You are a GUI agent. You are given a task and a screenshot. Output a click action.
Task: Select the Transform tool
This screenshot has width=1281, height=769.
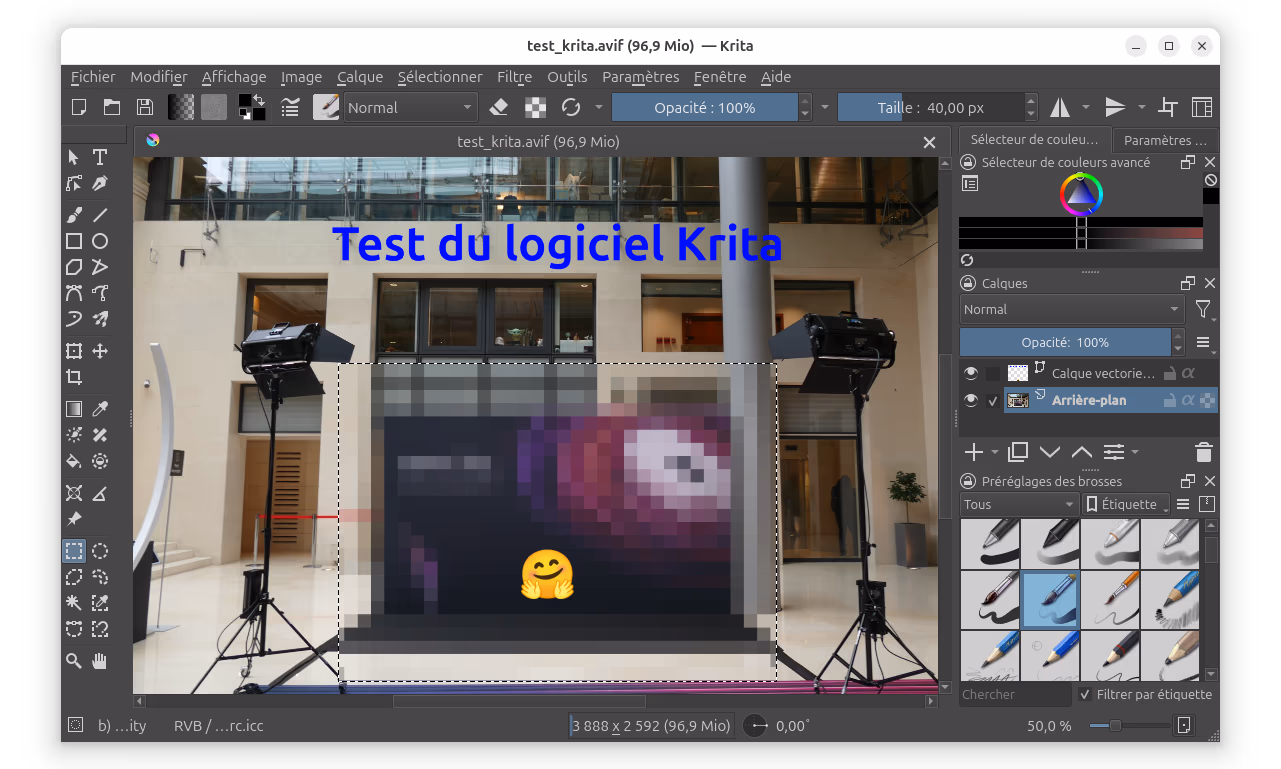[74, 351]
